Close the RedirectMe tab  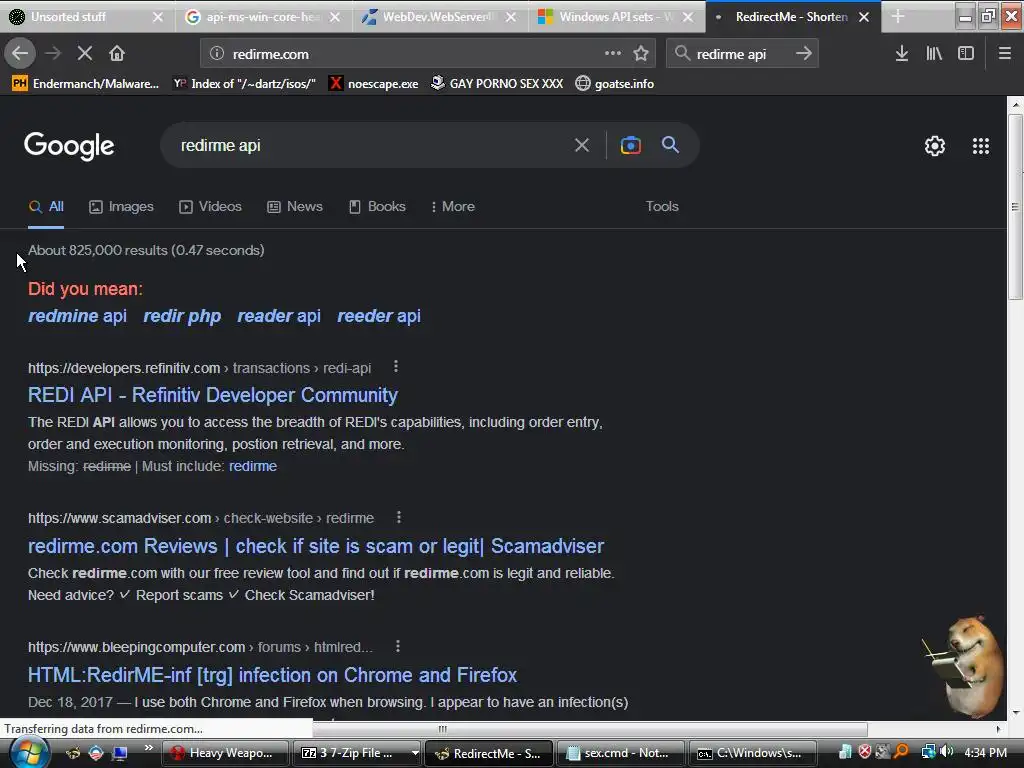tap(864, 17)
